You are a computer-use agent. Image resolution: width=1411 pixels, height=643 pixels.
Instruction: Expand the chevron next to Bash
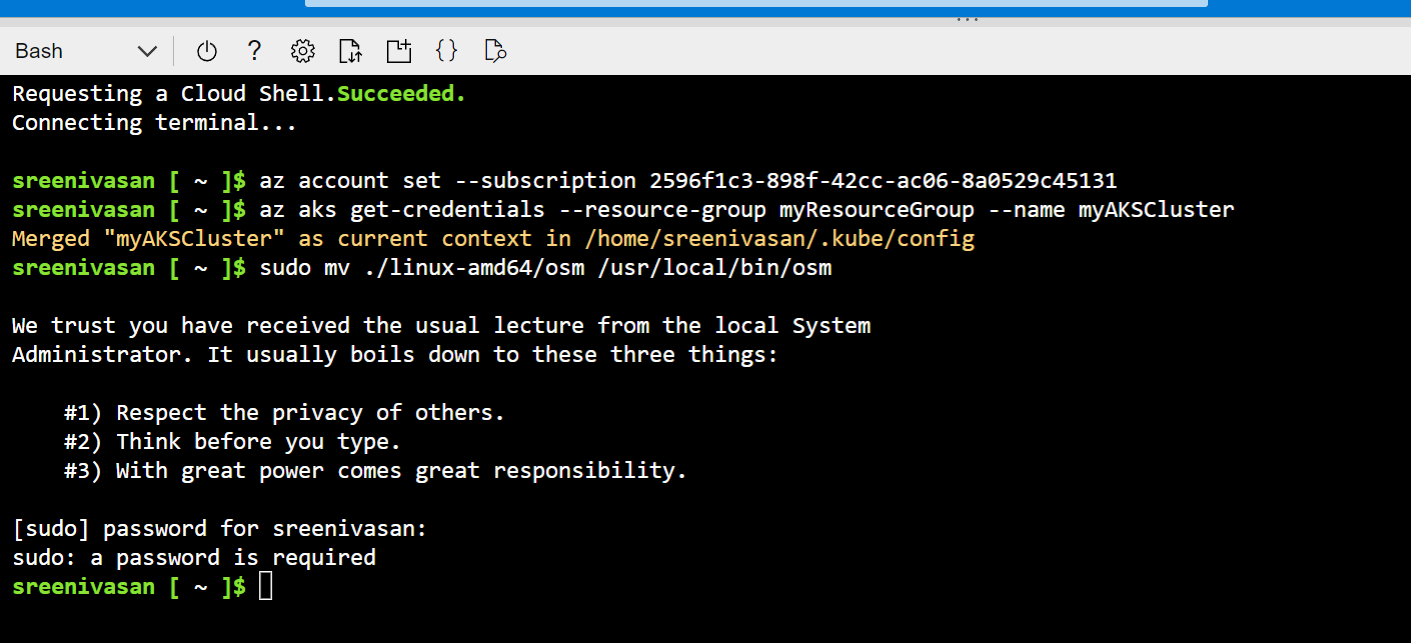coord(146,50)
